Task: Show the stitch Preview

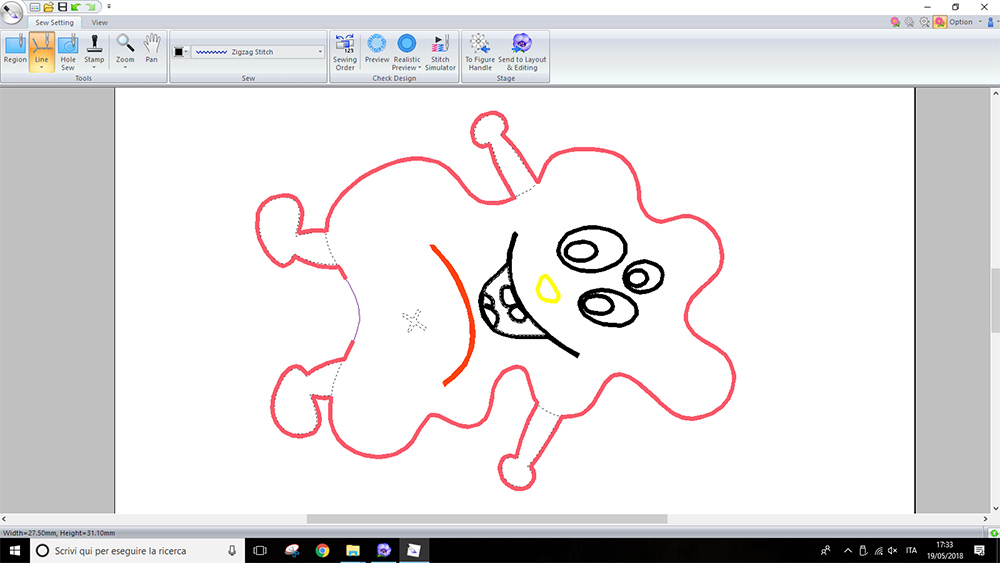Action: pos(377,48)
